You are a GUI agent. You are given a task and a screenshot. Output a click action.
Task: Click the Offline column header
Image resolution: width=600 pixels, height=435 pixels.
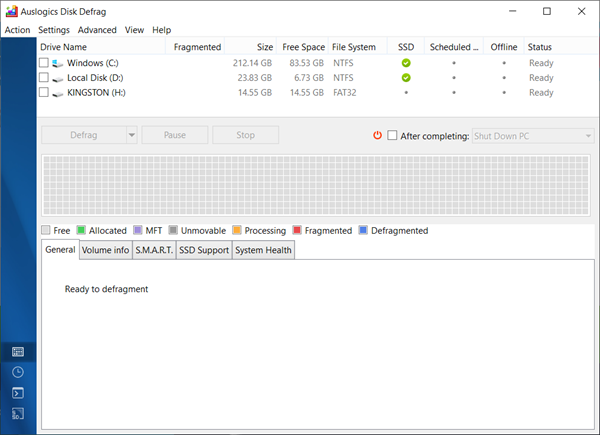click(504, 47)
